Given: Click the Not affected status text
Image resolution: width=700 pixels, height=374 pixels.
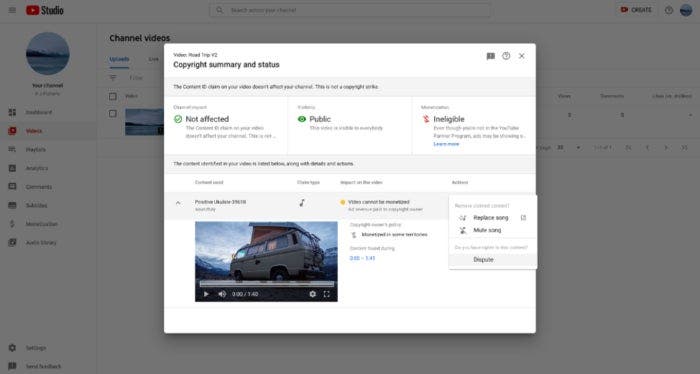Looking at the screenshot, I should [x=207, y=119].
